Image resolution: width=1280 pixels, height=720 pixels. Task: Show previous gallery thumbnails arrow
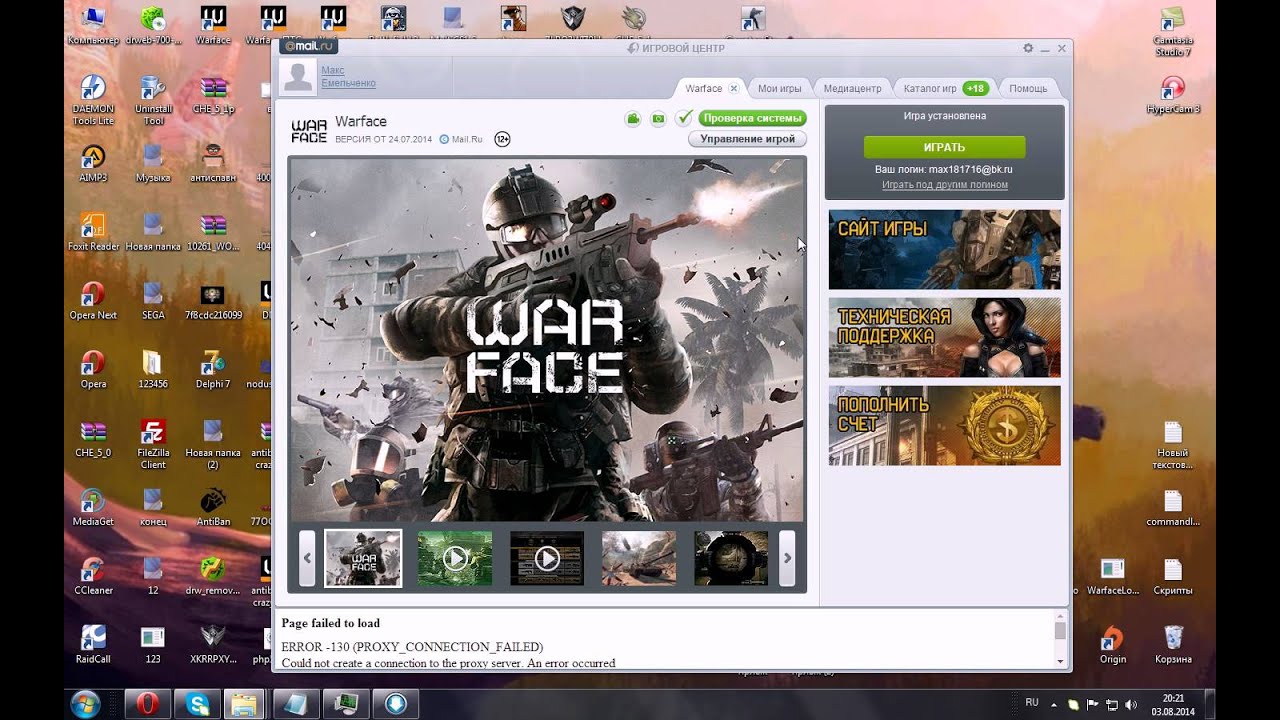(x=308, y=558)
